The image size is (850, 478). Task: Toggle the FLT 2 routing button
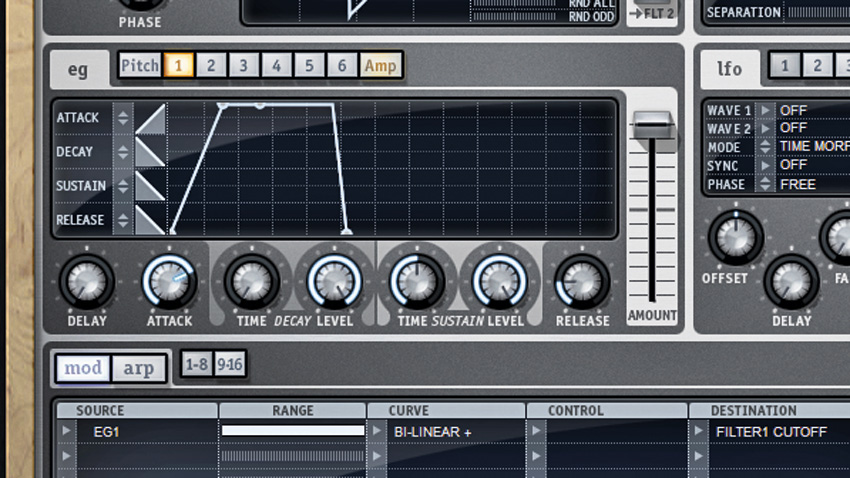(x=653, y=14)
